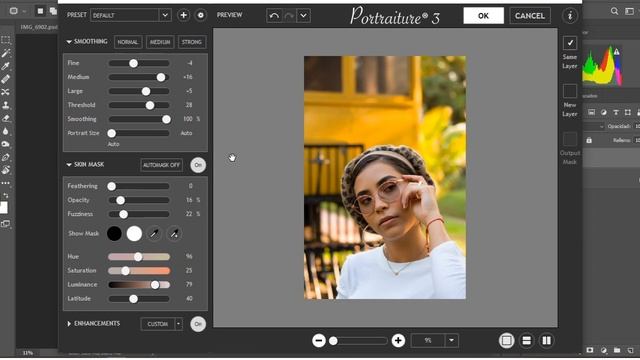This screenshot has height=360, width=640.
Task: Click the Hue slider handle
Action: point(138,257)
